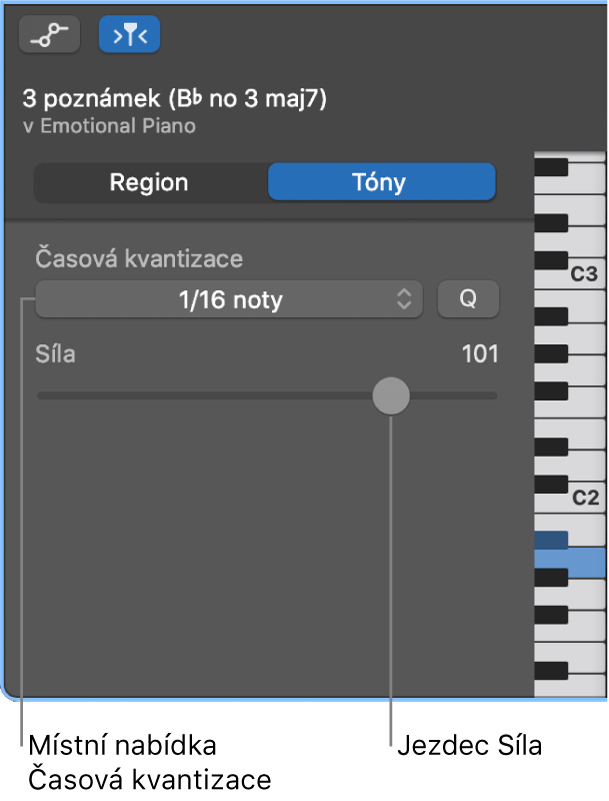The image size is (609, 801).
Task: Toggle off the collapse notes funnel button
Action: [x=128, y=33]
